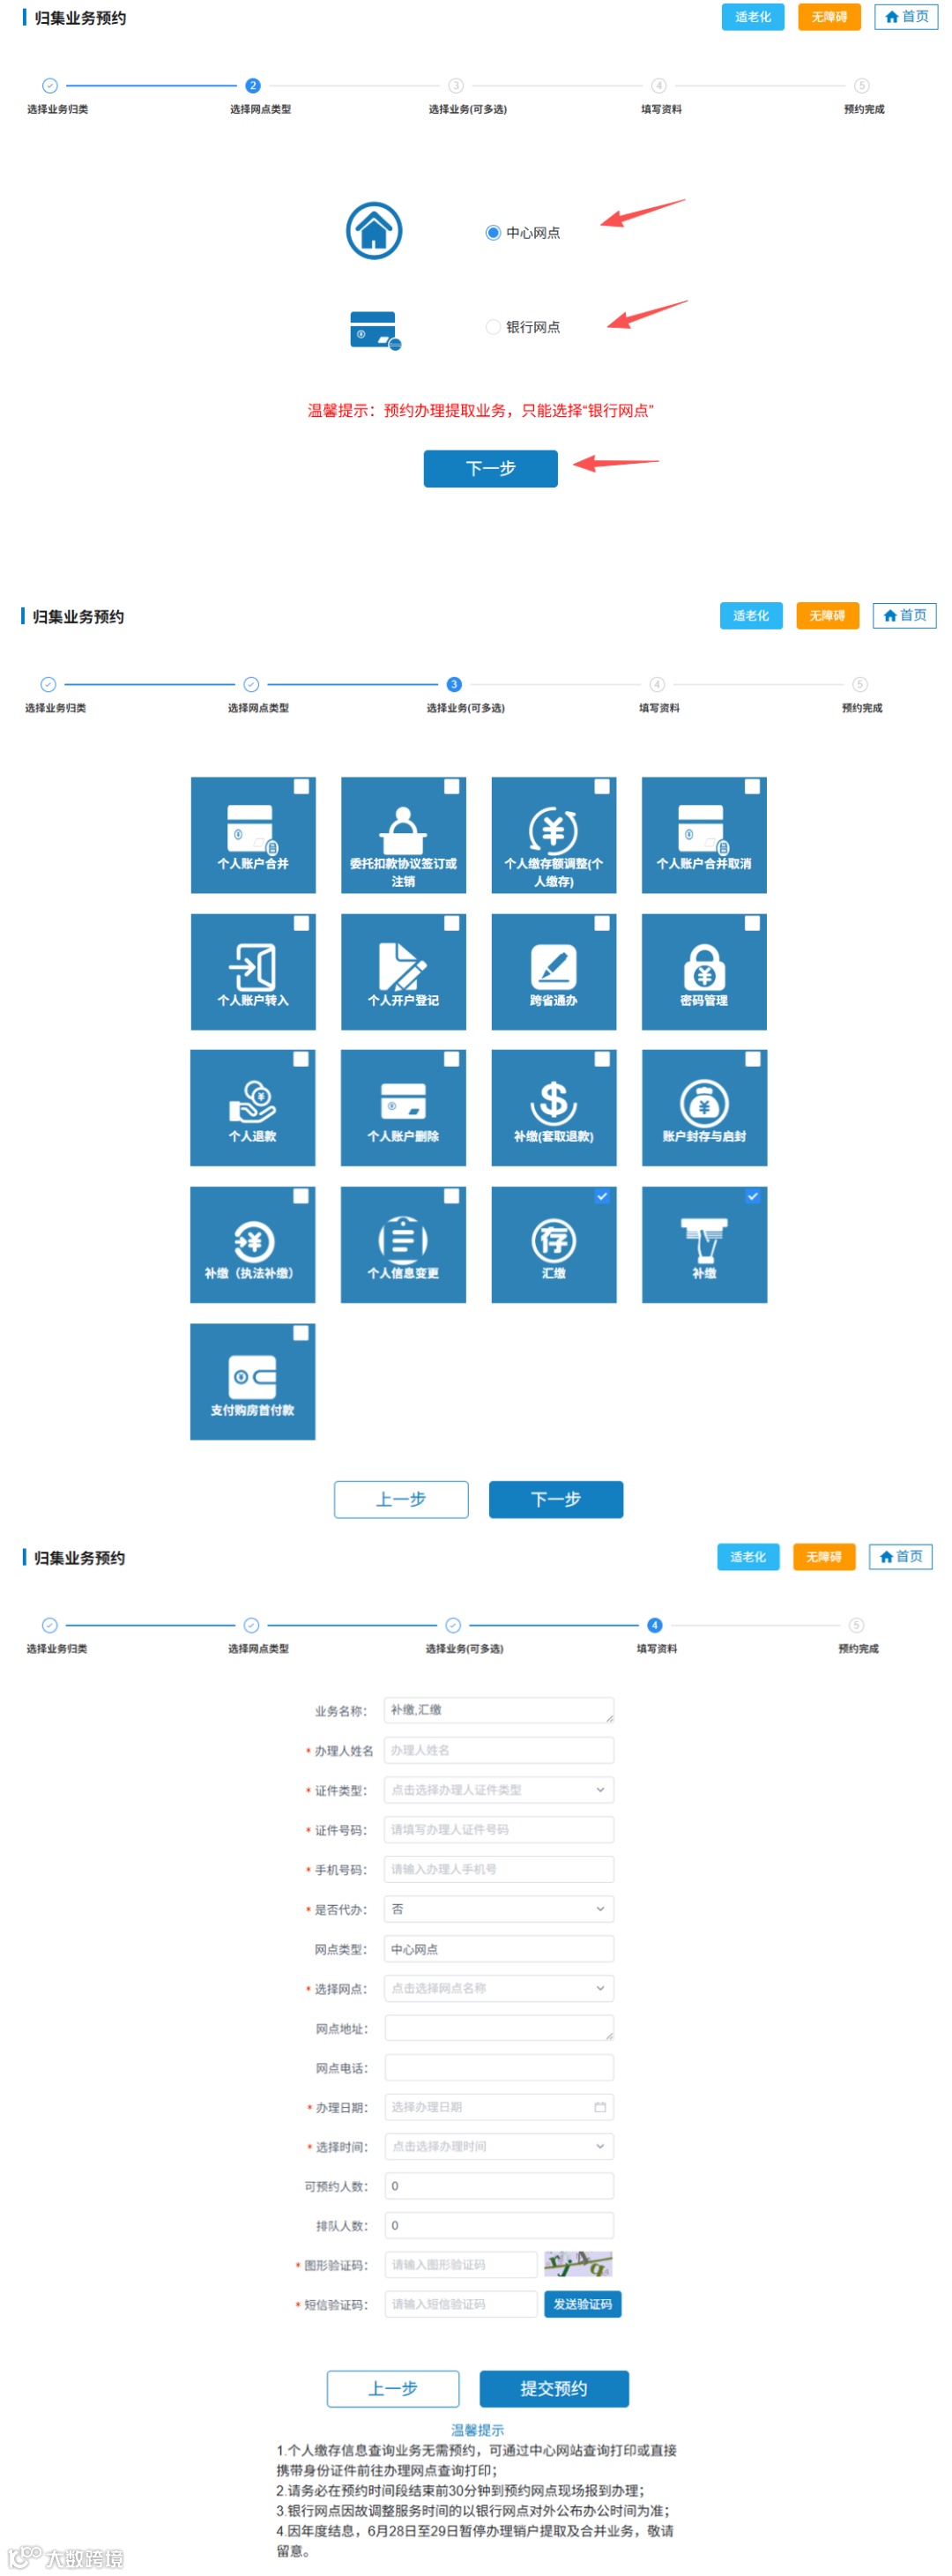Click the 个人账户转入 arrow-door icon
The height and width of the screenshot is (2576, 952).
coord(252,966)
